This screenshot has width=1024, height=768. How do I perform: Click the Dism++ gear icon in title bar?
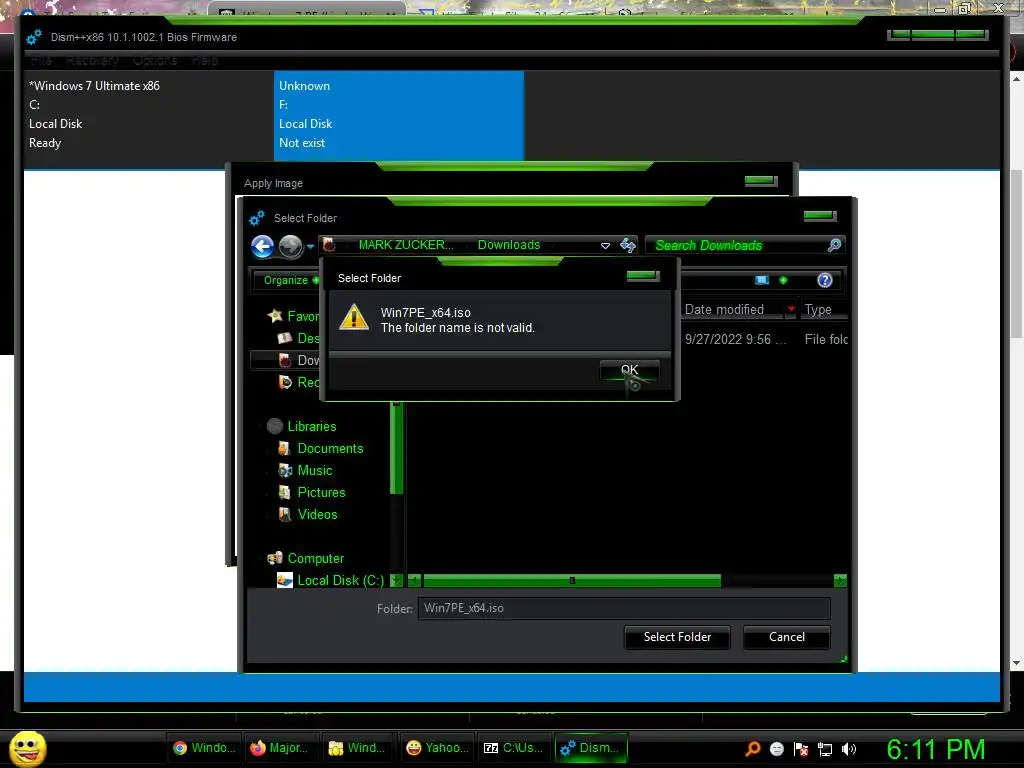click(34, 37)
